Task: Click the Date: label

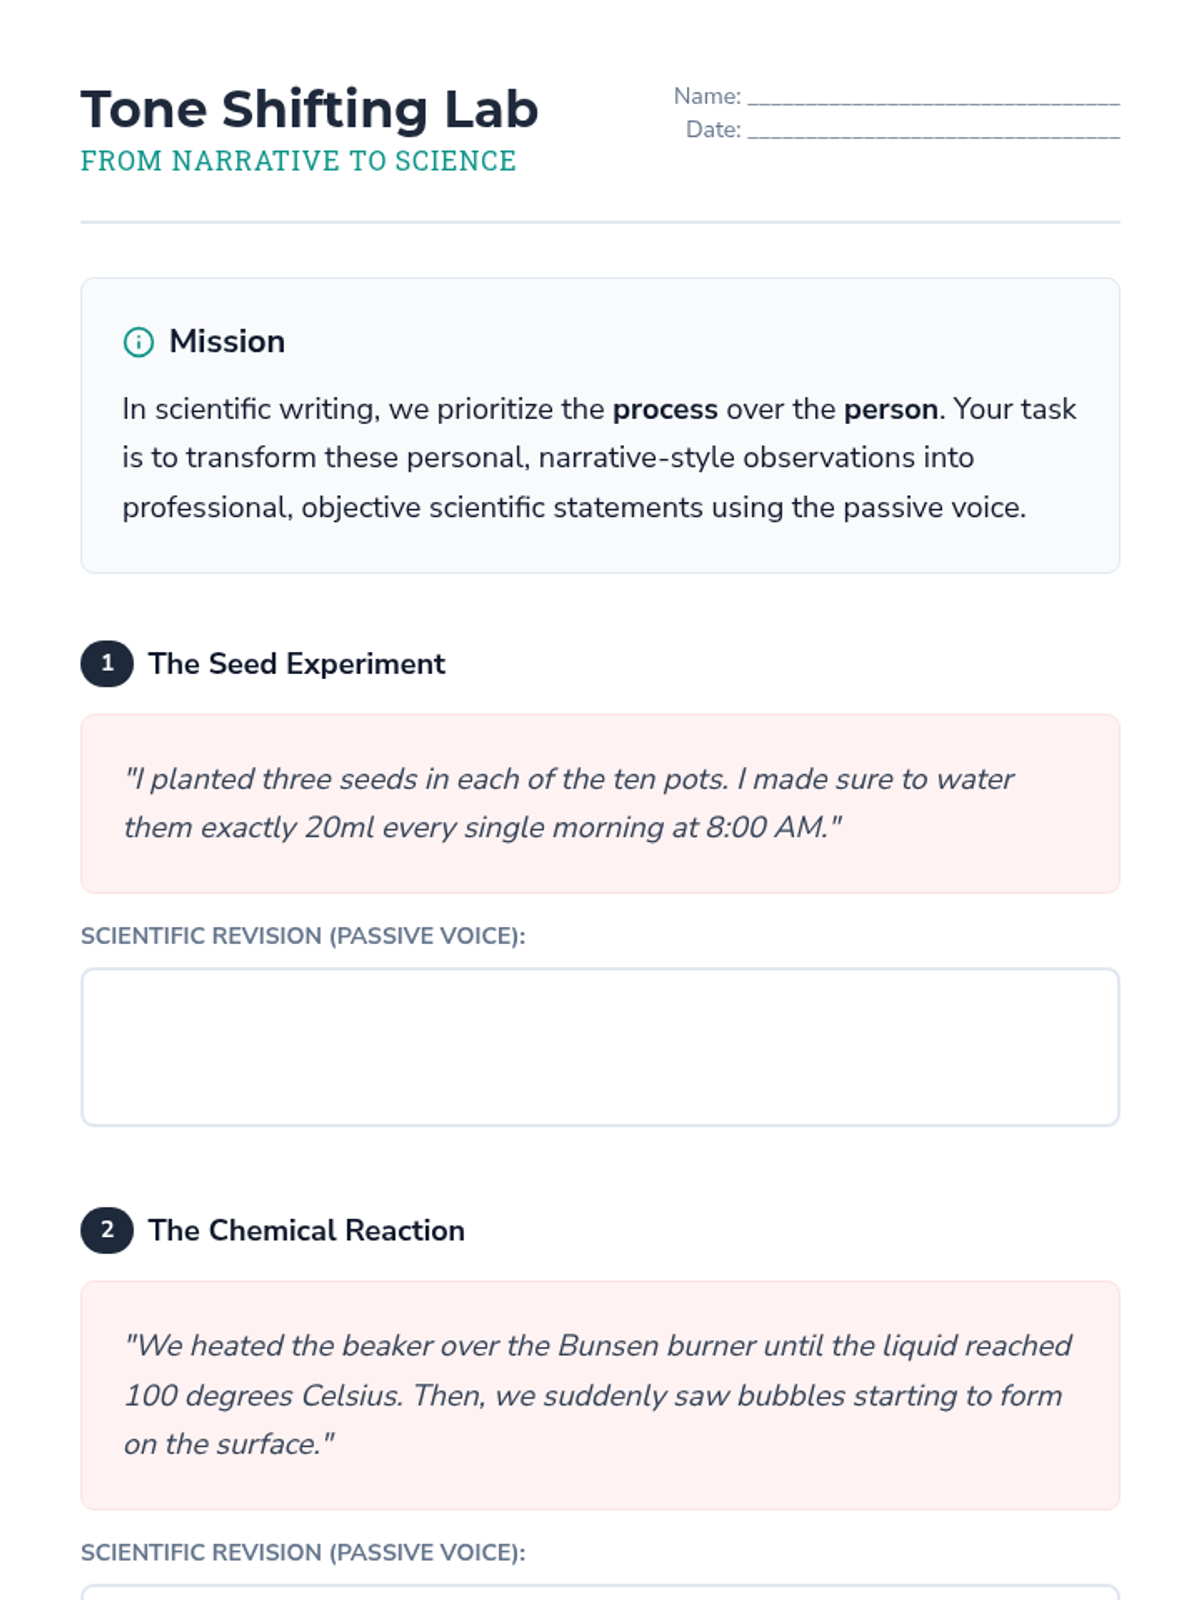Action: 713,130
